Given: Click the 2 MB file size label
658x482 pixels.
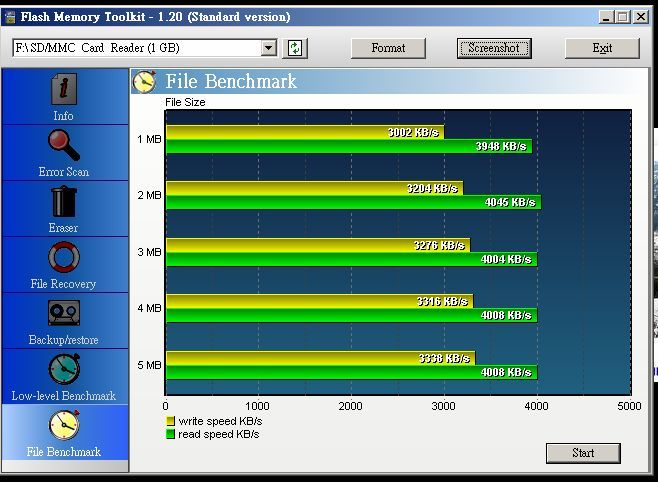Looking at the screenshot, I should click(149, 195).
